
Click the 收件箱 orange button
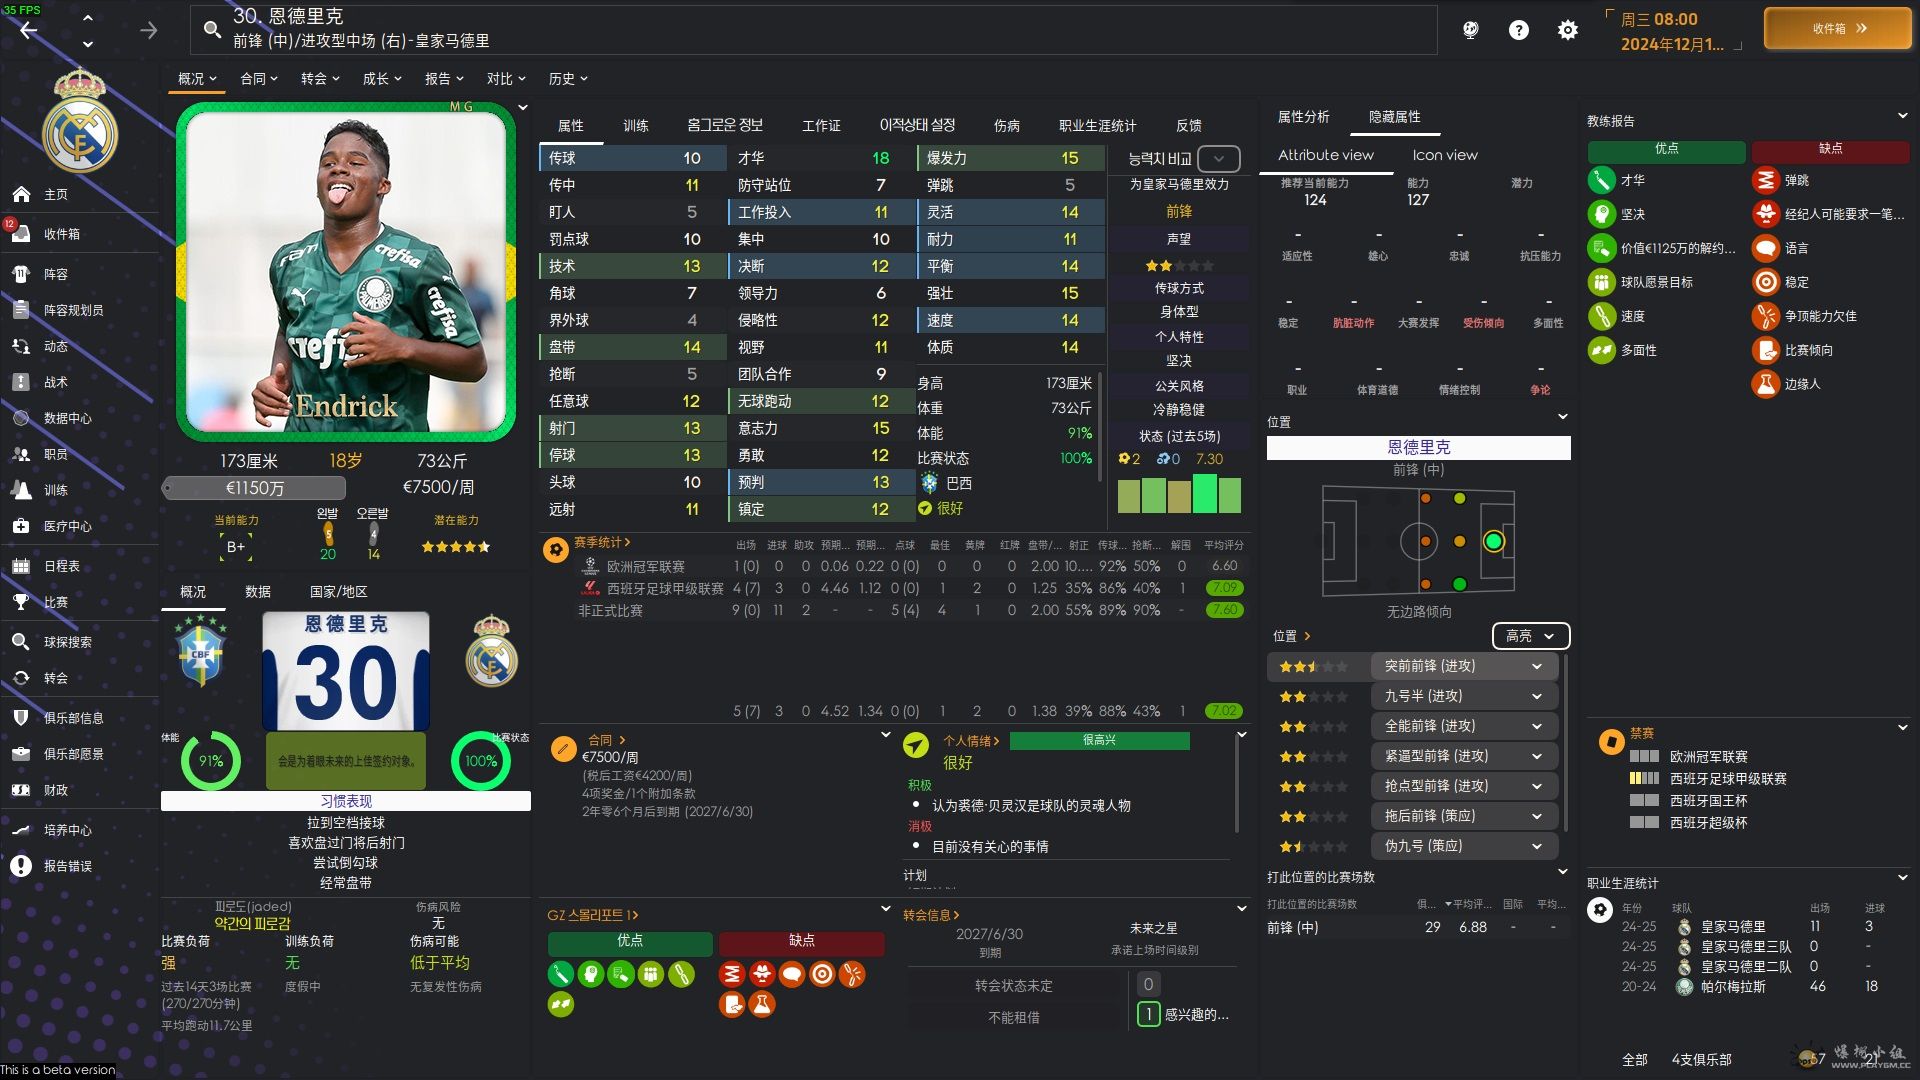click(x=1837, y=29)
